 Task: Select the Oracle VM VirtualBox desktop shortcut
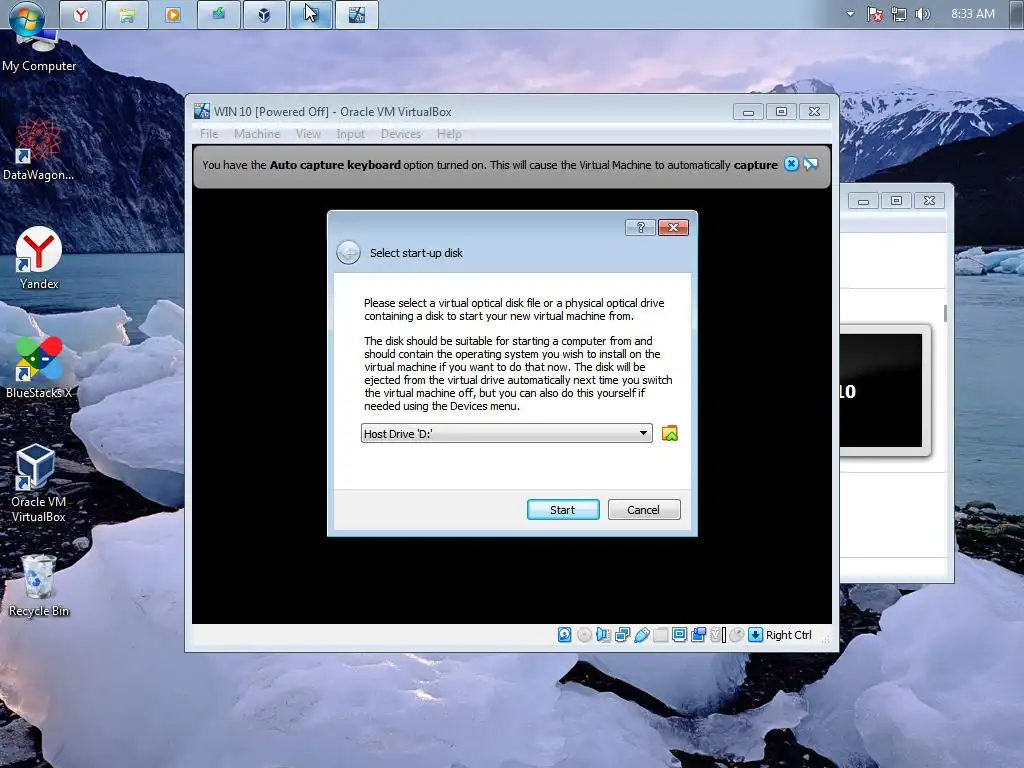pyautogui.click(x=39, y=483)
